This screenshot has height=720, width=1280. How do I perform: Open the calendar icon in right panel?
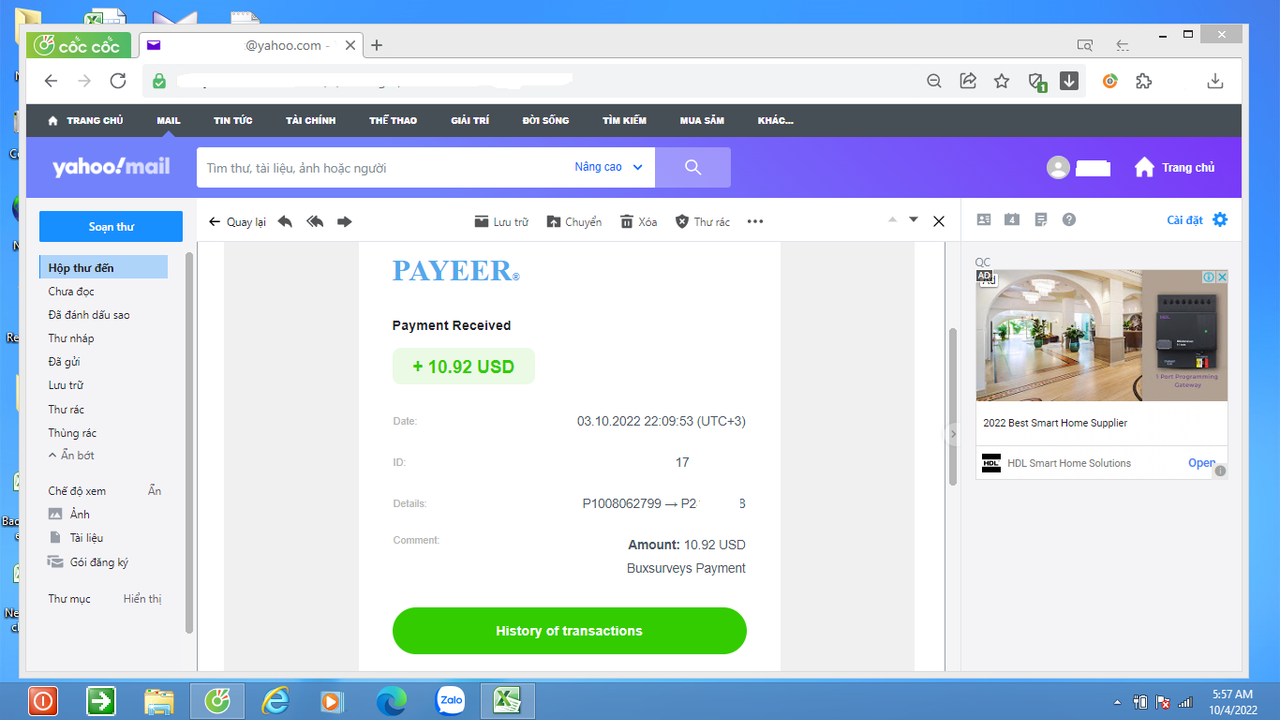(1012, 220)
